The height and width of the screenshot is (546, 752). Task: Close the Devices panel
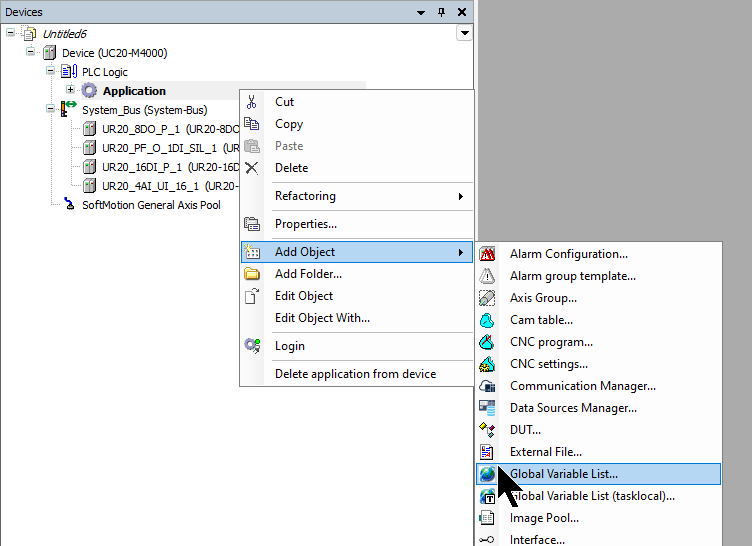tap(462, 12)
